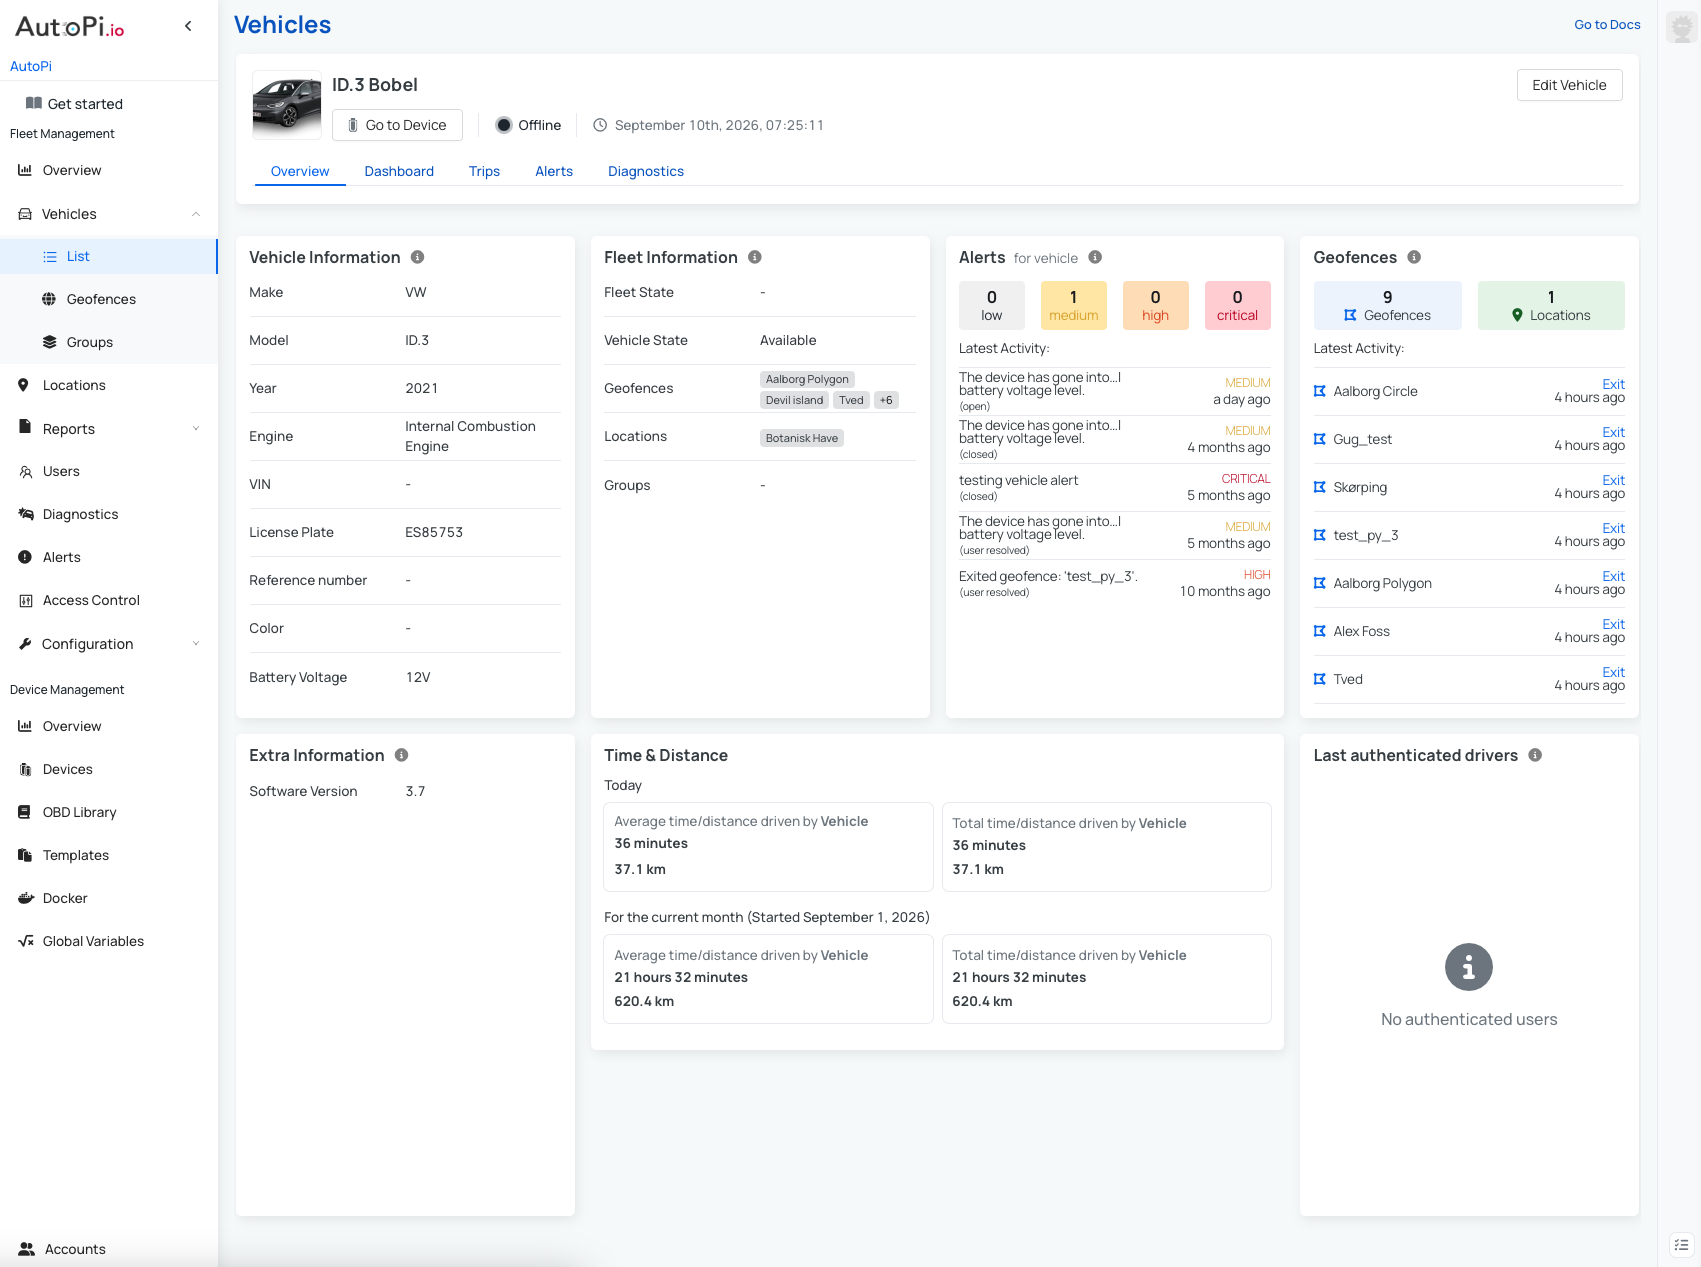Click the Aalborg Polygon geofence tag
1701x1267 pixels.
click(807, 379)
